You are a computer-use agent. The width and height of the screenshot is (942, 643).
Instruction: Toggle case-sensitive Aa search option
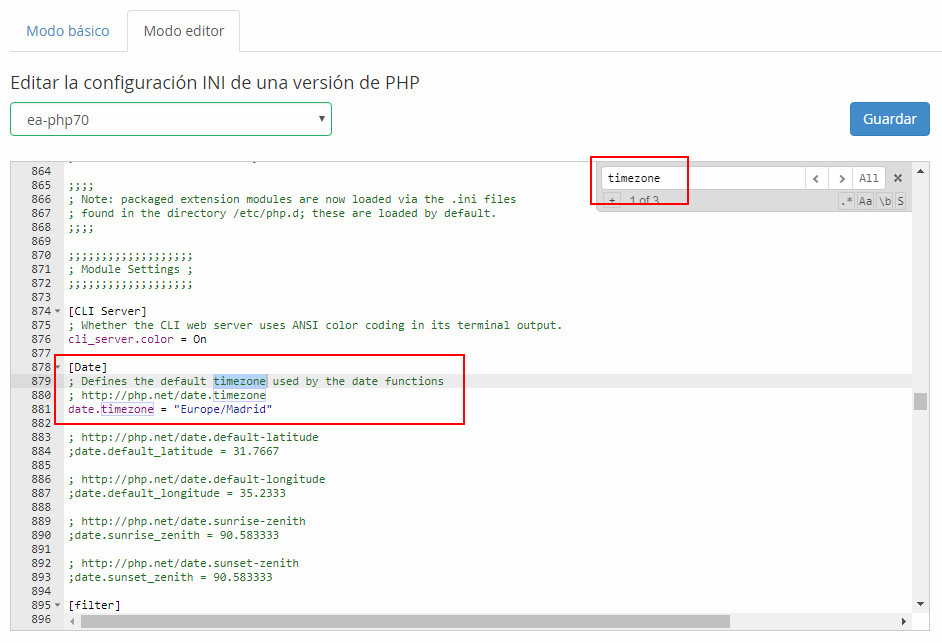point(865,201)
